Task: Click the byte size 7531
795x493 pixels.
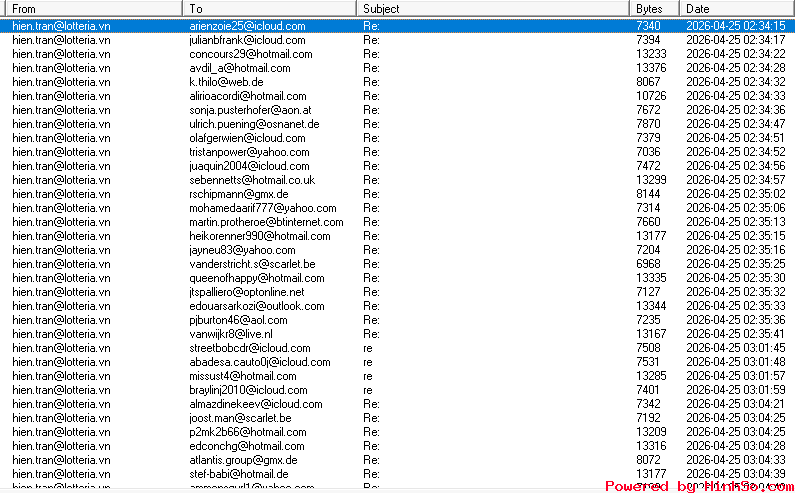Action: tap(648, 362)
